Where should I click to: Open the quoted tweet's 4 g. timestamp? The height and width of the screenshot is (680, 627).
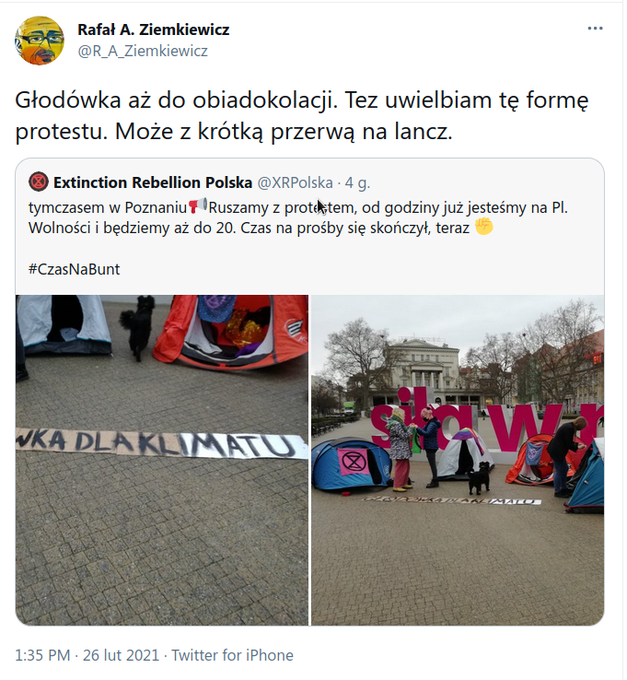pos(358,183)
